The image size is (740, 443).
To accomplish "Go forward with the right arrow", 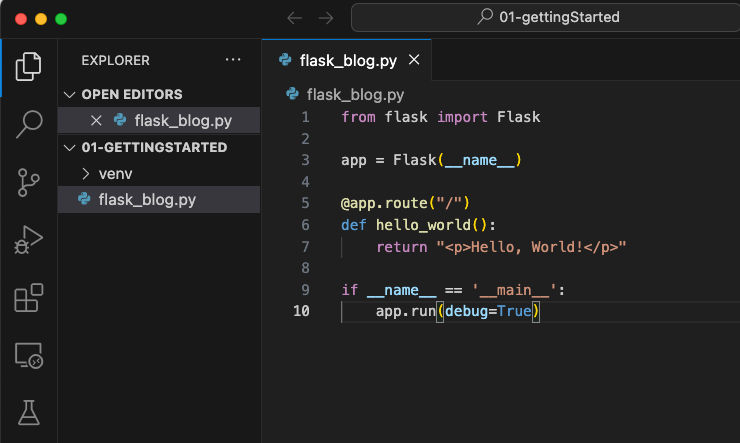I will coord(326,18).
